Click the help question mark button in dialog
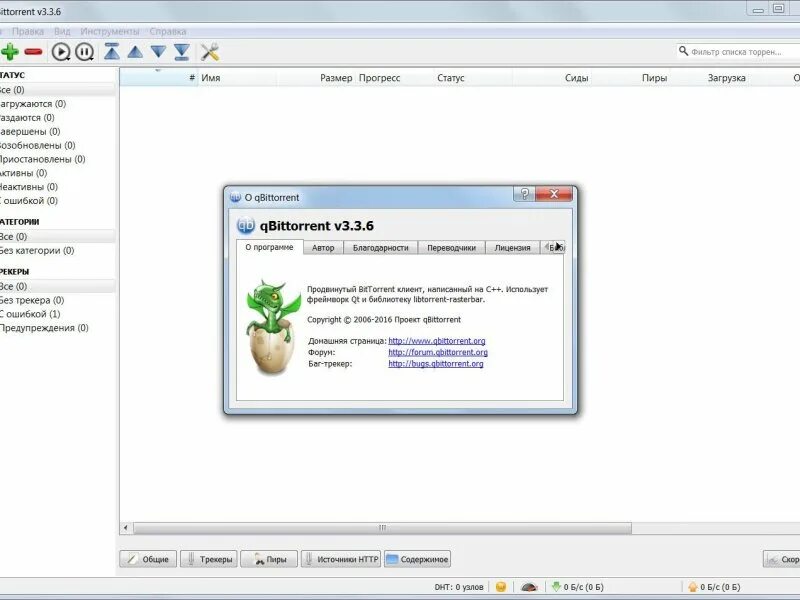The image size is (800, 600). 524,194
